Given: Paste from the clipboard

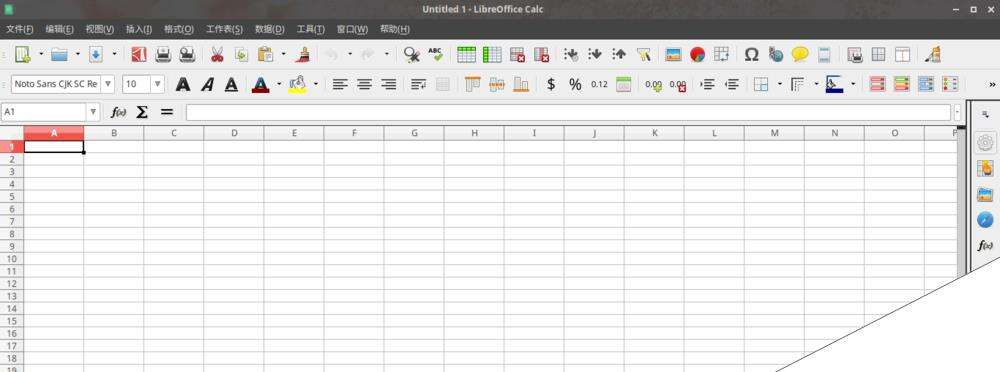Looking at the screenshot, I should pos(265,55).
